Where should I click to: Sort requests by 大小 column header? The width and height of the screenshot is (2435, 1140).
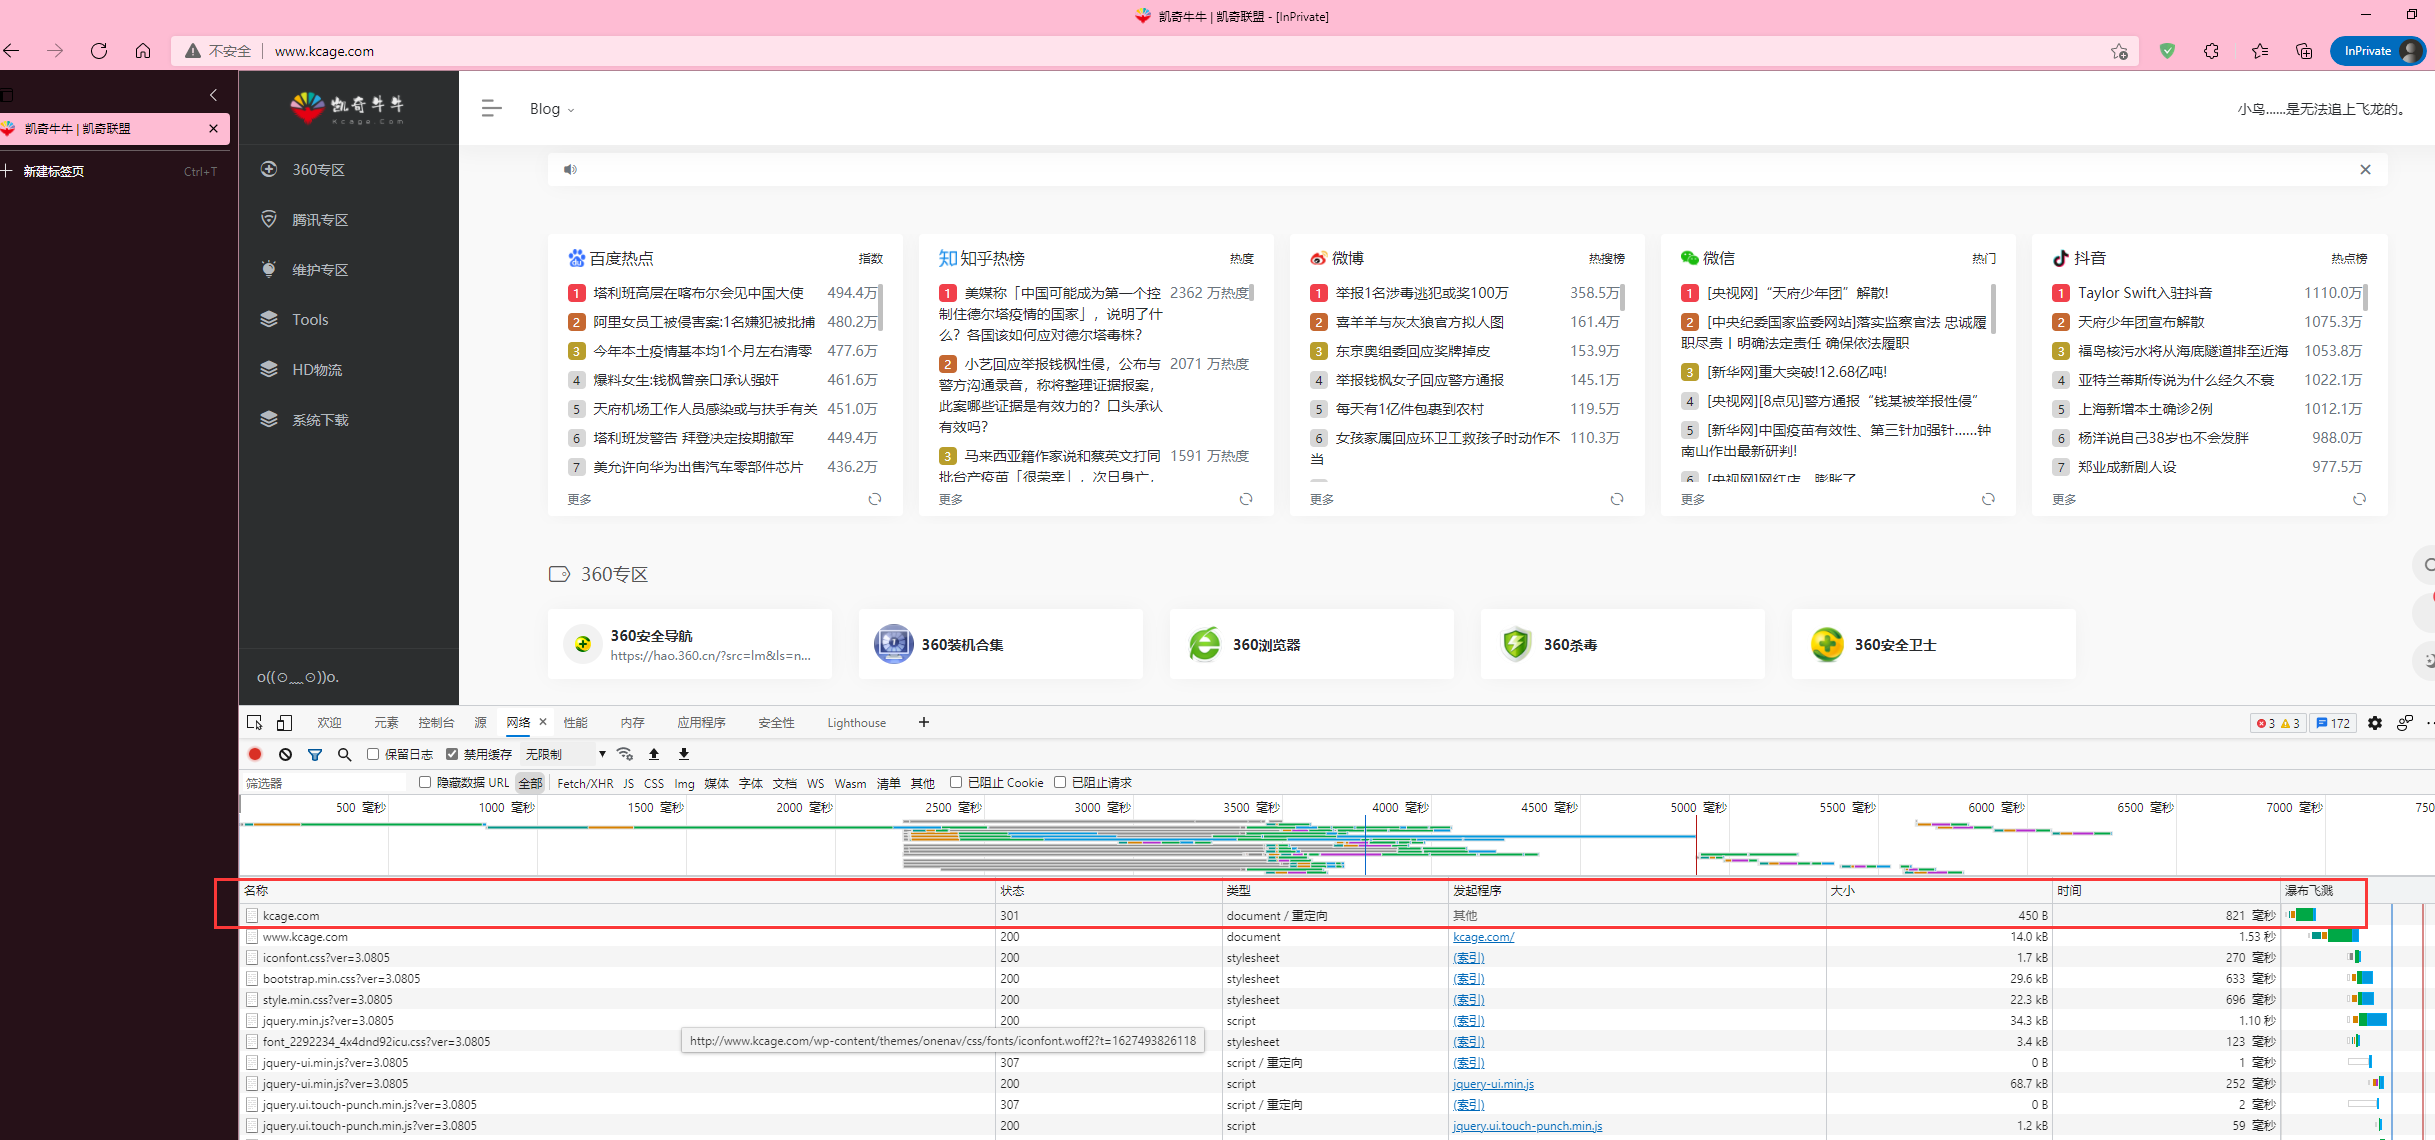[x=1939, y=890]
